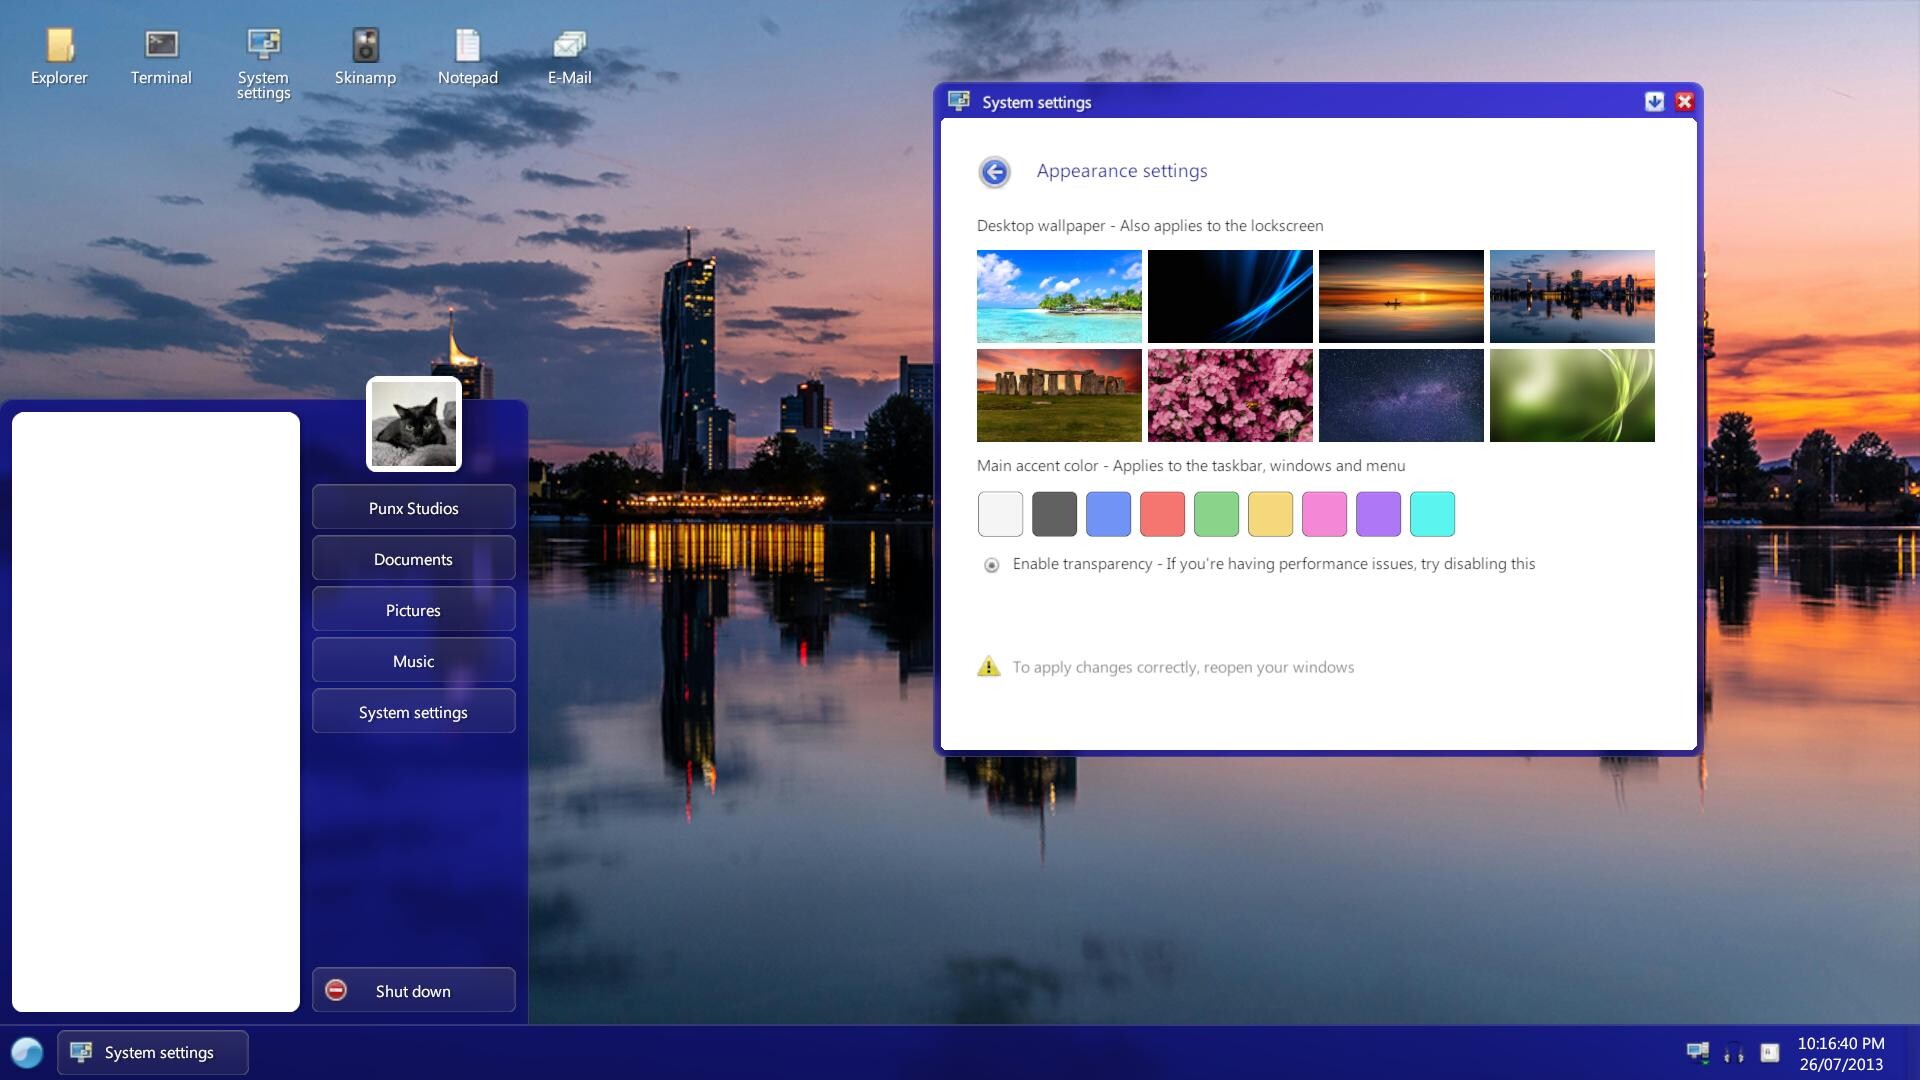Toggle the Enable transparency option

coord(991,565)
